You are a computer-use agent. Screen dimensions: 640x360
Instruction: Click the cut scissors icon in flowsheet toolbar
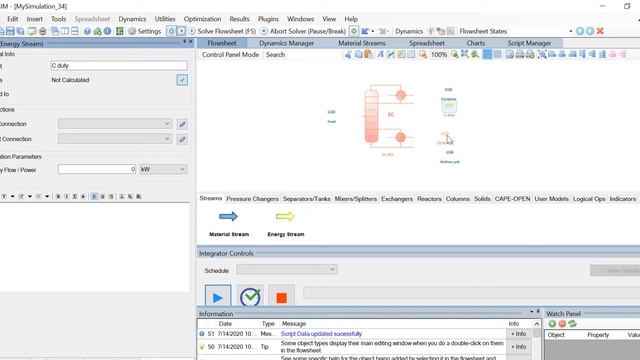click(x=348, y=54)
